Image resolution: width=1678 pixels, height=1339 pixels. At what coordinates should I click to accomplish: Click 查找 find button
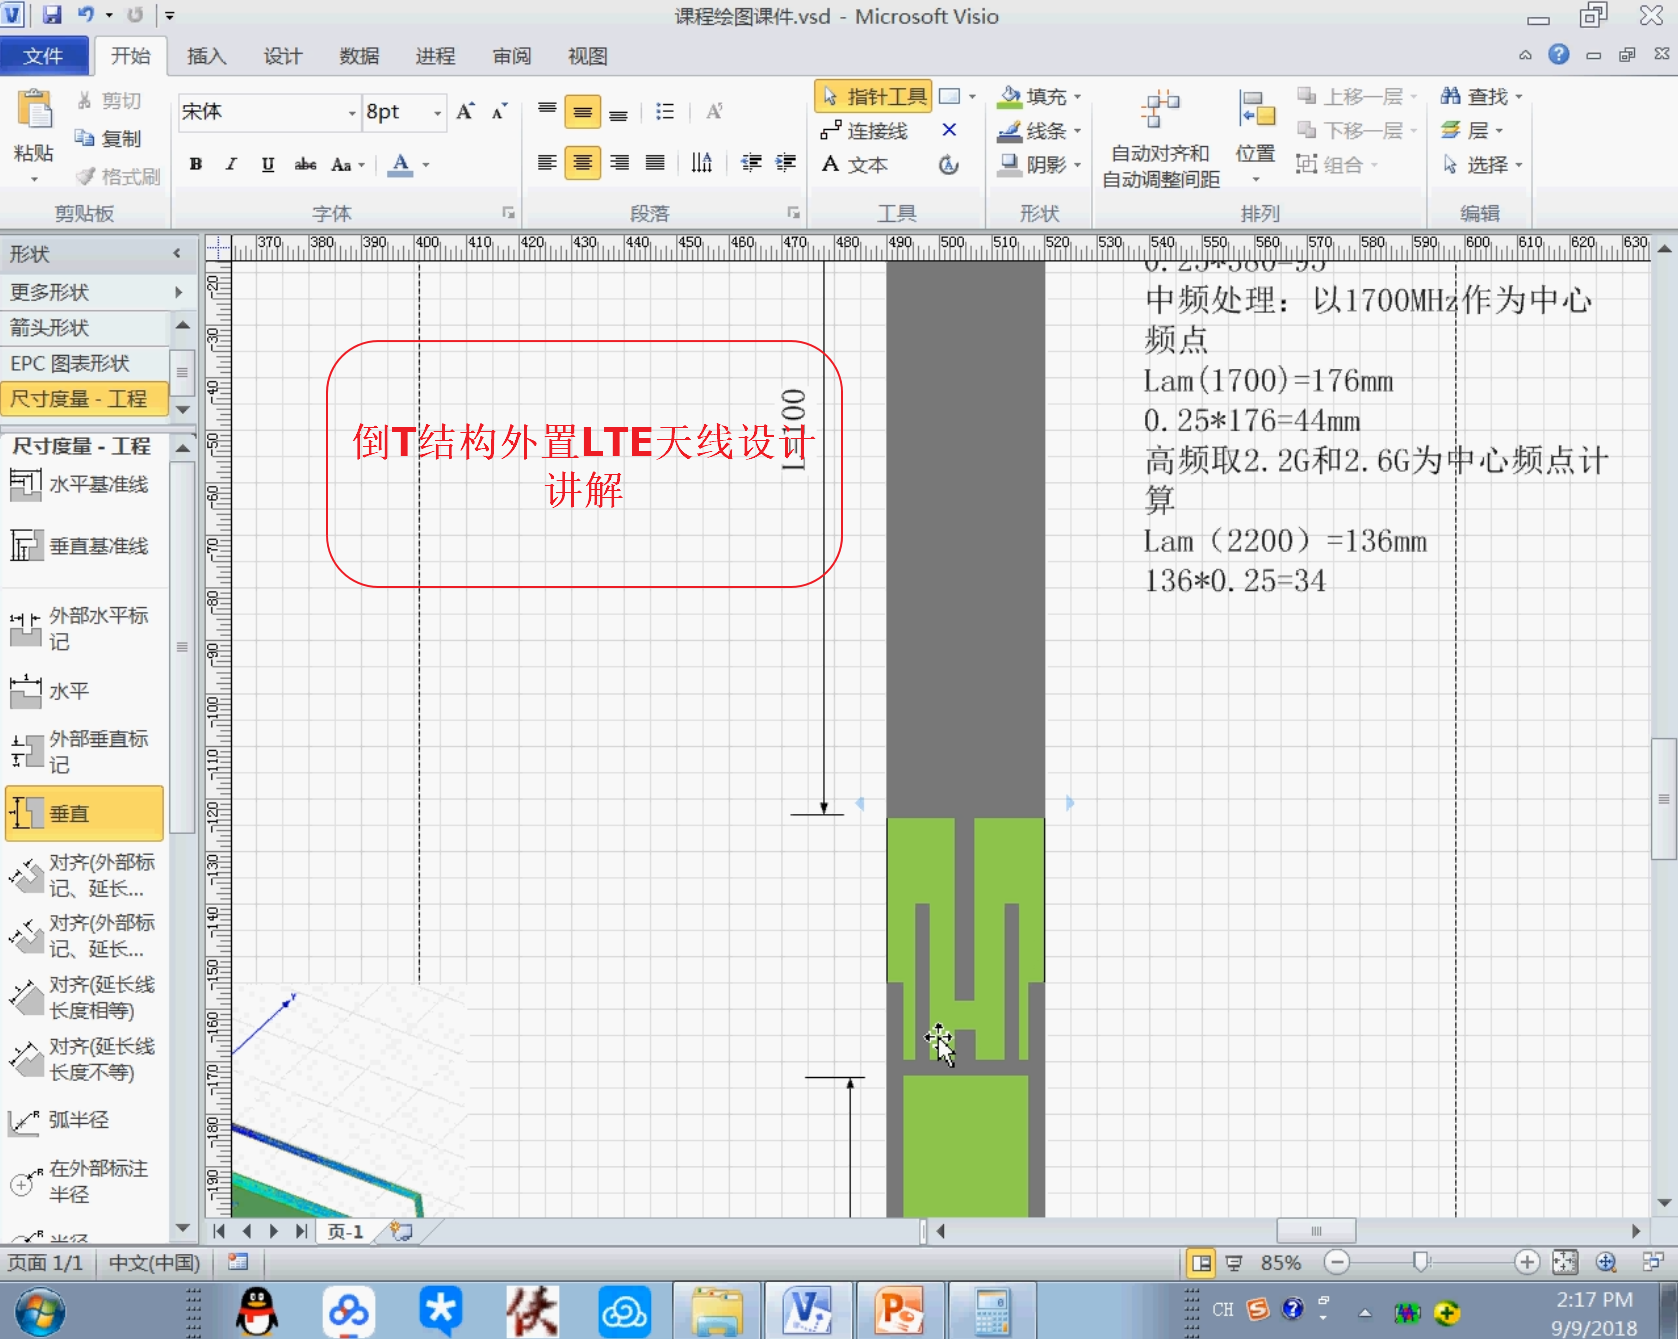click(x=1481, y=97)
